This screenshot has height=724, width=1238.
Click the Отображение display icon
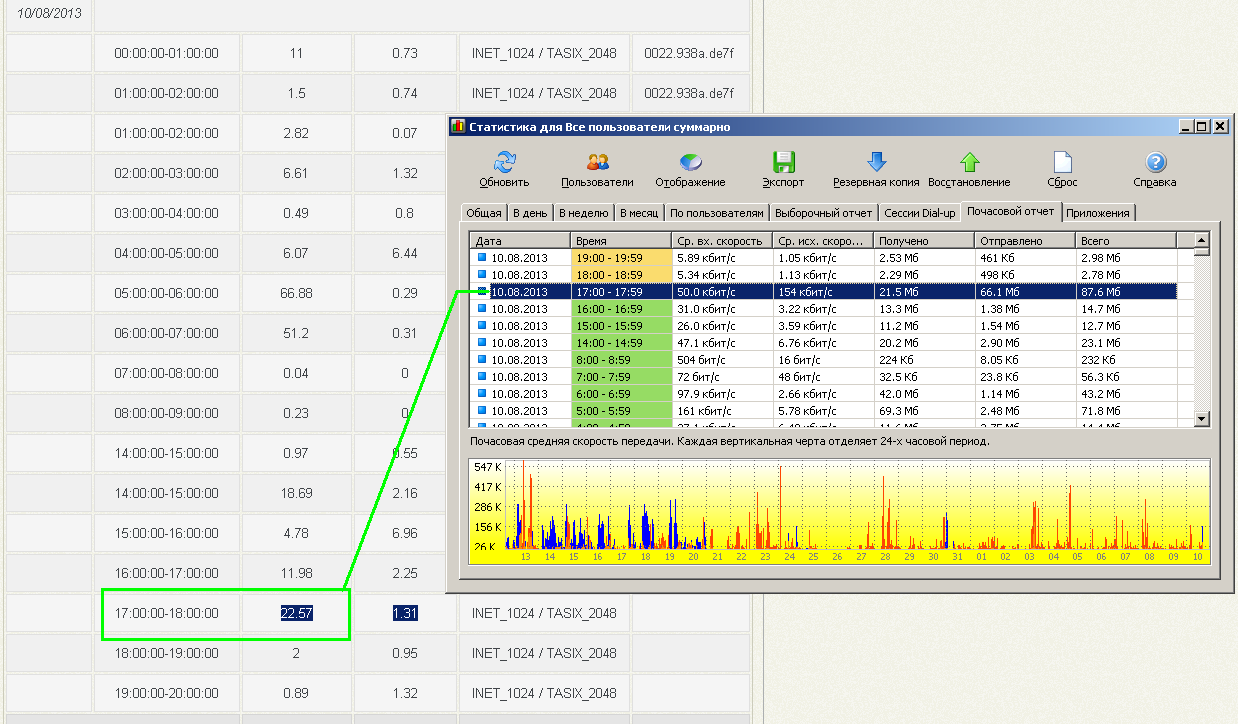[x=690, y=162]
